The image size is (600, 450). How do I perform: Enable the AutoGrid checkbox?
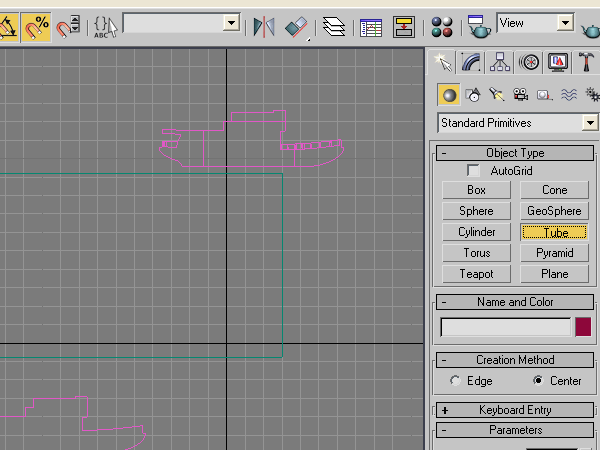(x=473, y=171)
